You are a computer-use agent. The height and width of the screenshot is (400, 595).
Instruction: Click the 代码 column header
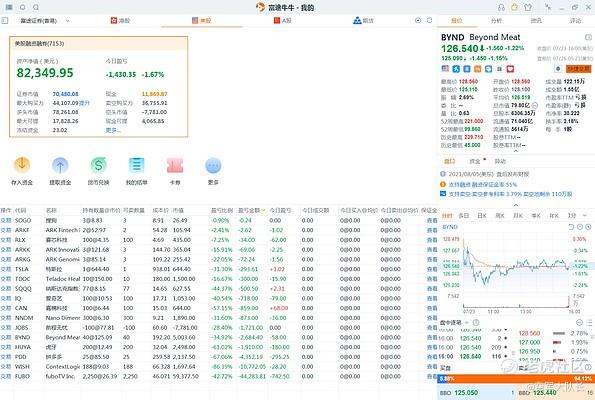tap(20, 210)
